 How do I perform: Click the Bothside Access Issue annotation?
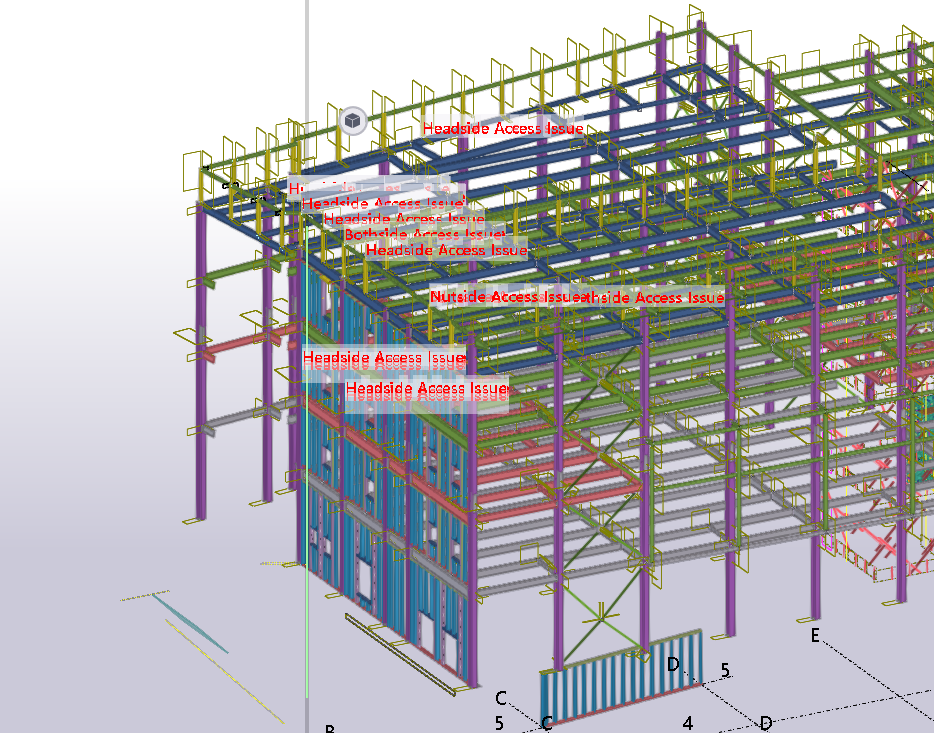coord(425,235)
